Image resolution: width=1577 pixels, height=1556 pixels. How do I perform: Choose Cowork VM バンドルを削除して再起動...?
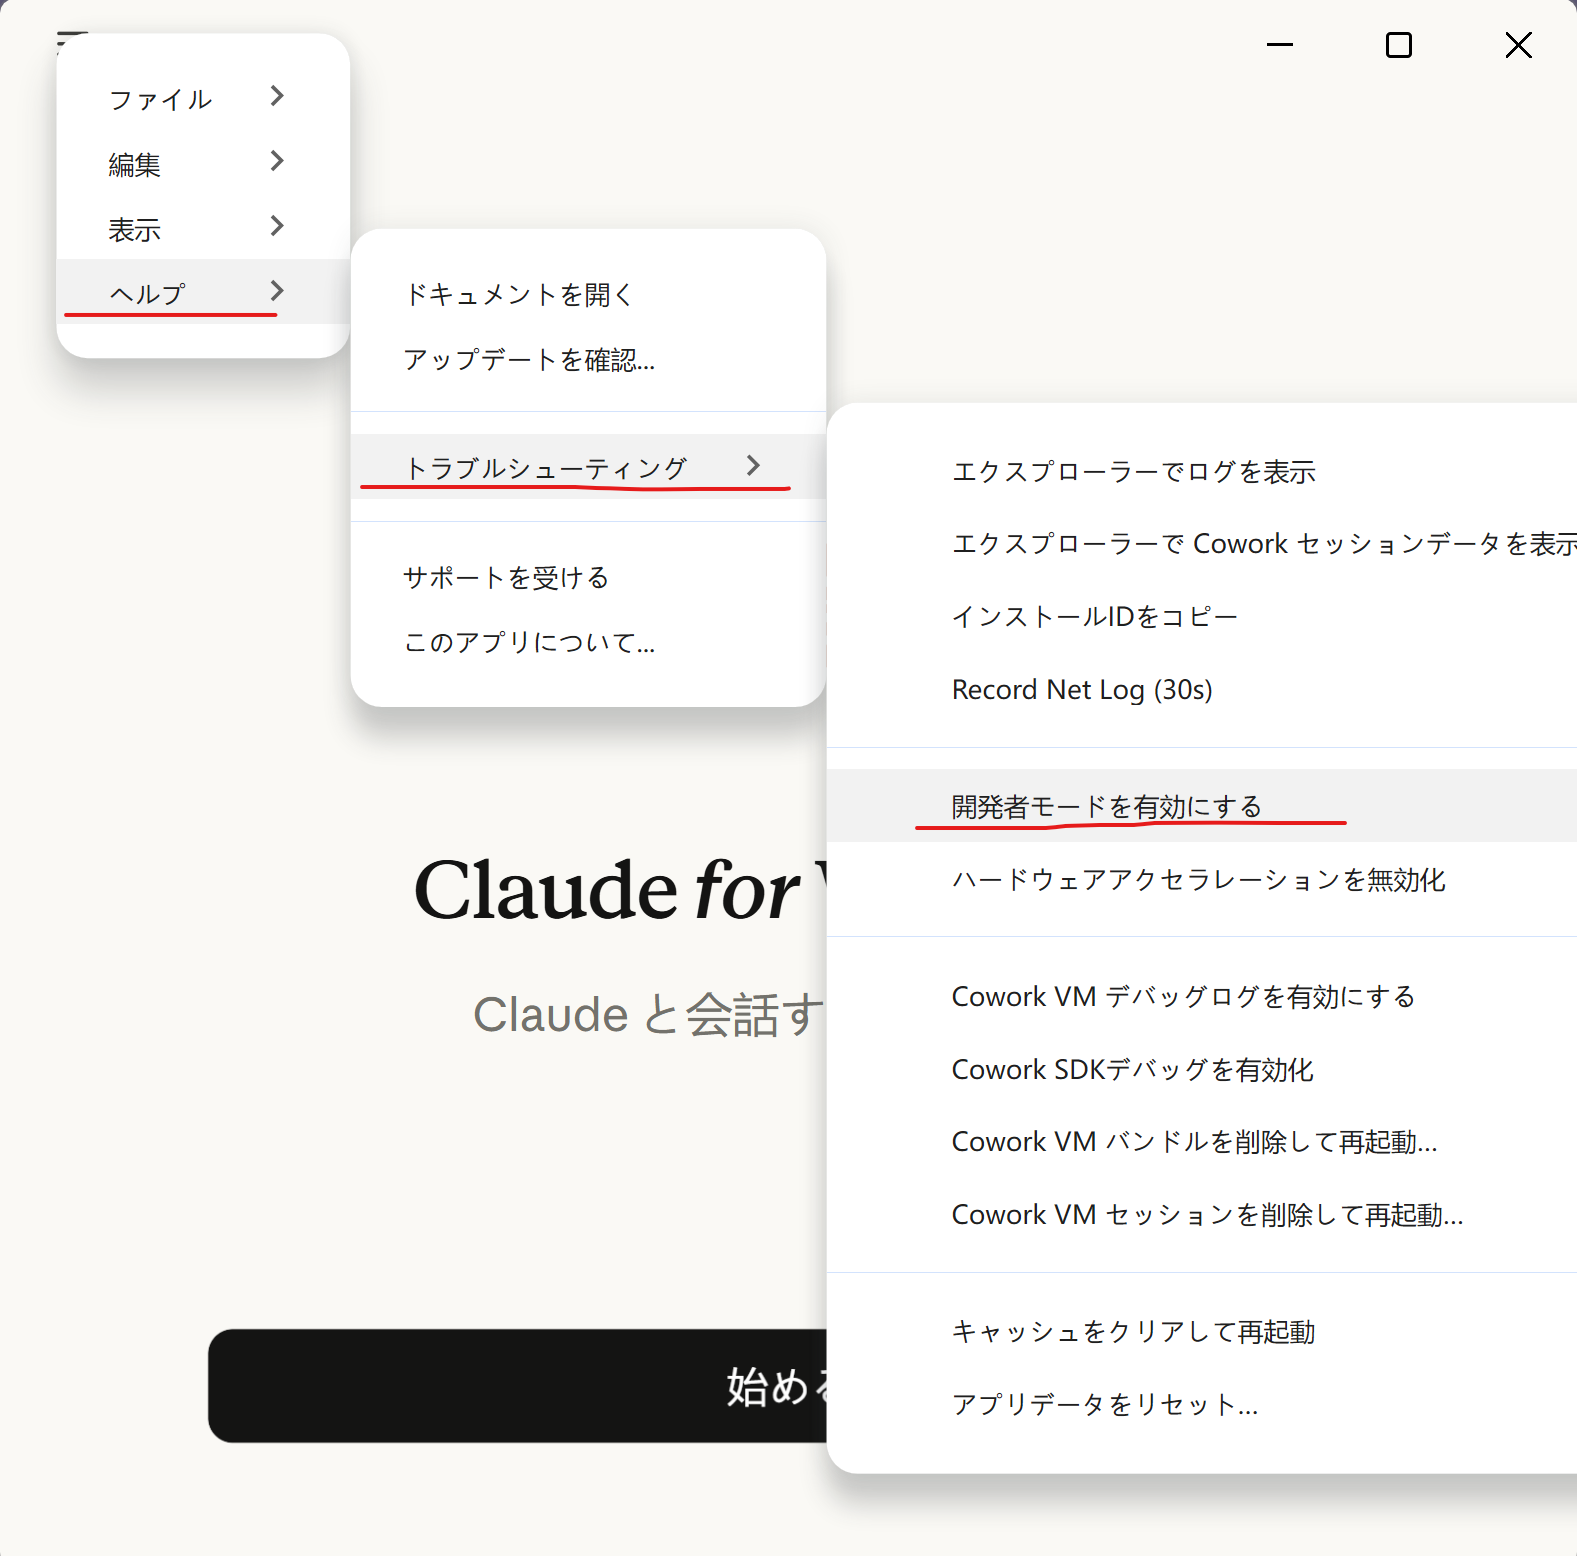1202,1141
